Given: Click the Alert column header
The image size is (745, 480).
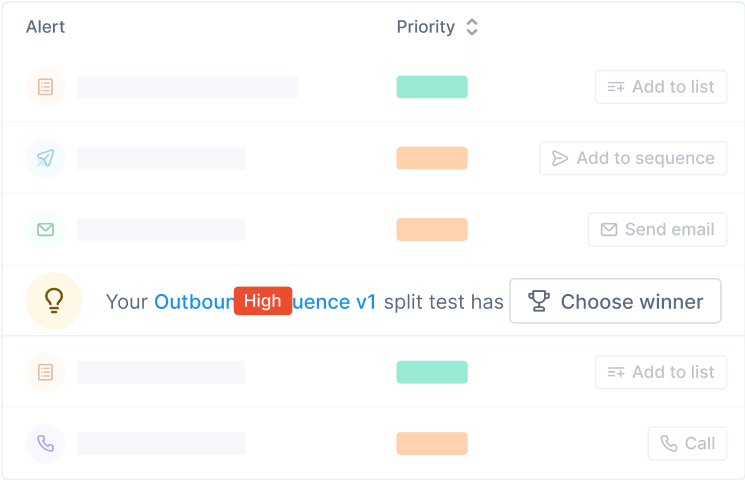Looking at the screenshot, I should coord(45,27).
